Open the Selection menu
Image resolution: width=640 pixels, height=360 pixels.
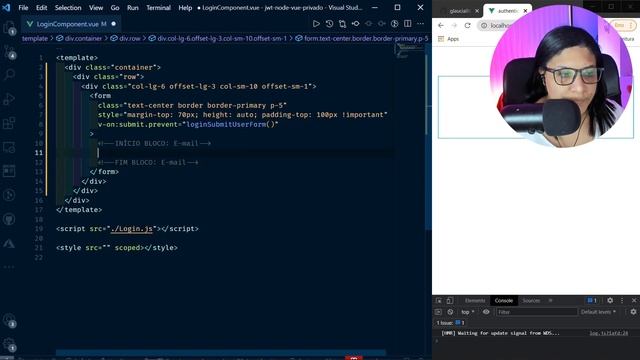tap(68, 8)
